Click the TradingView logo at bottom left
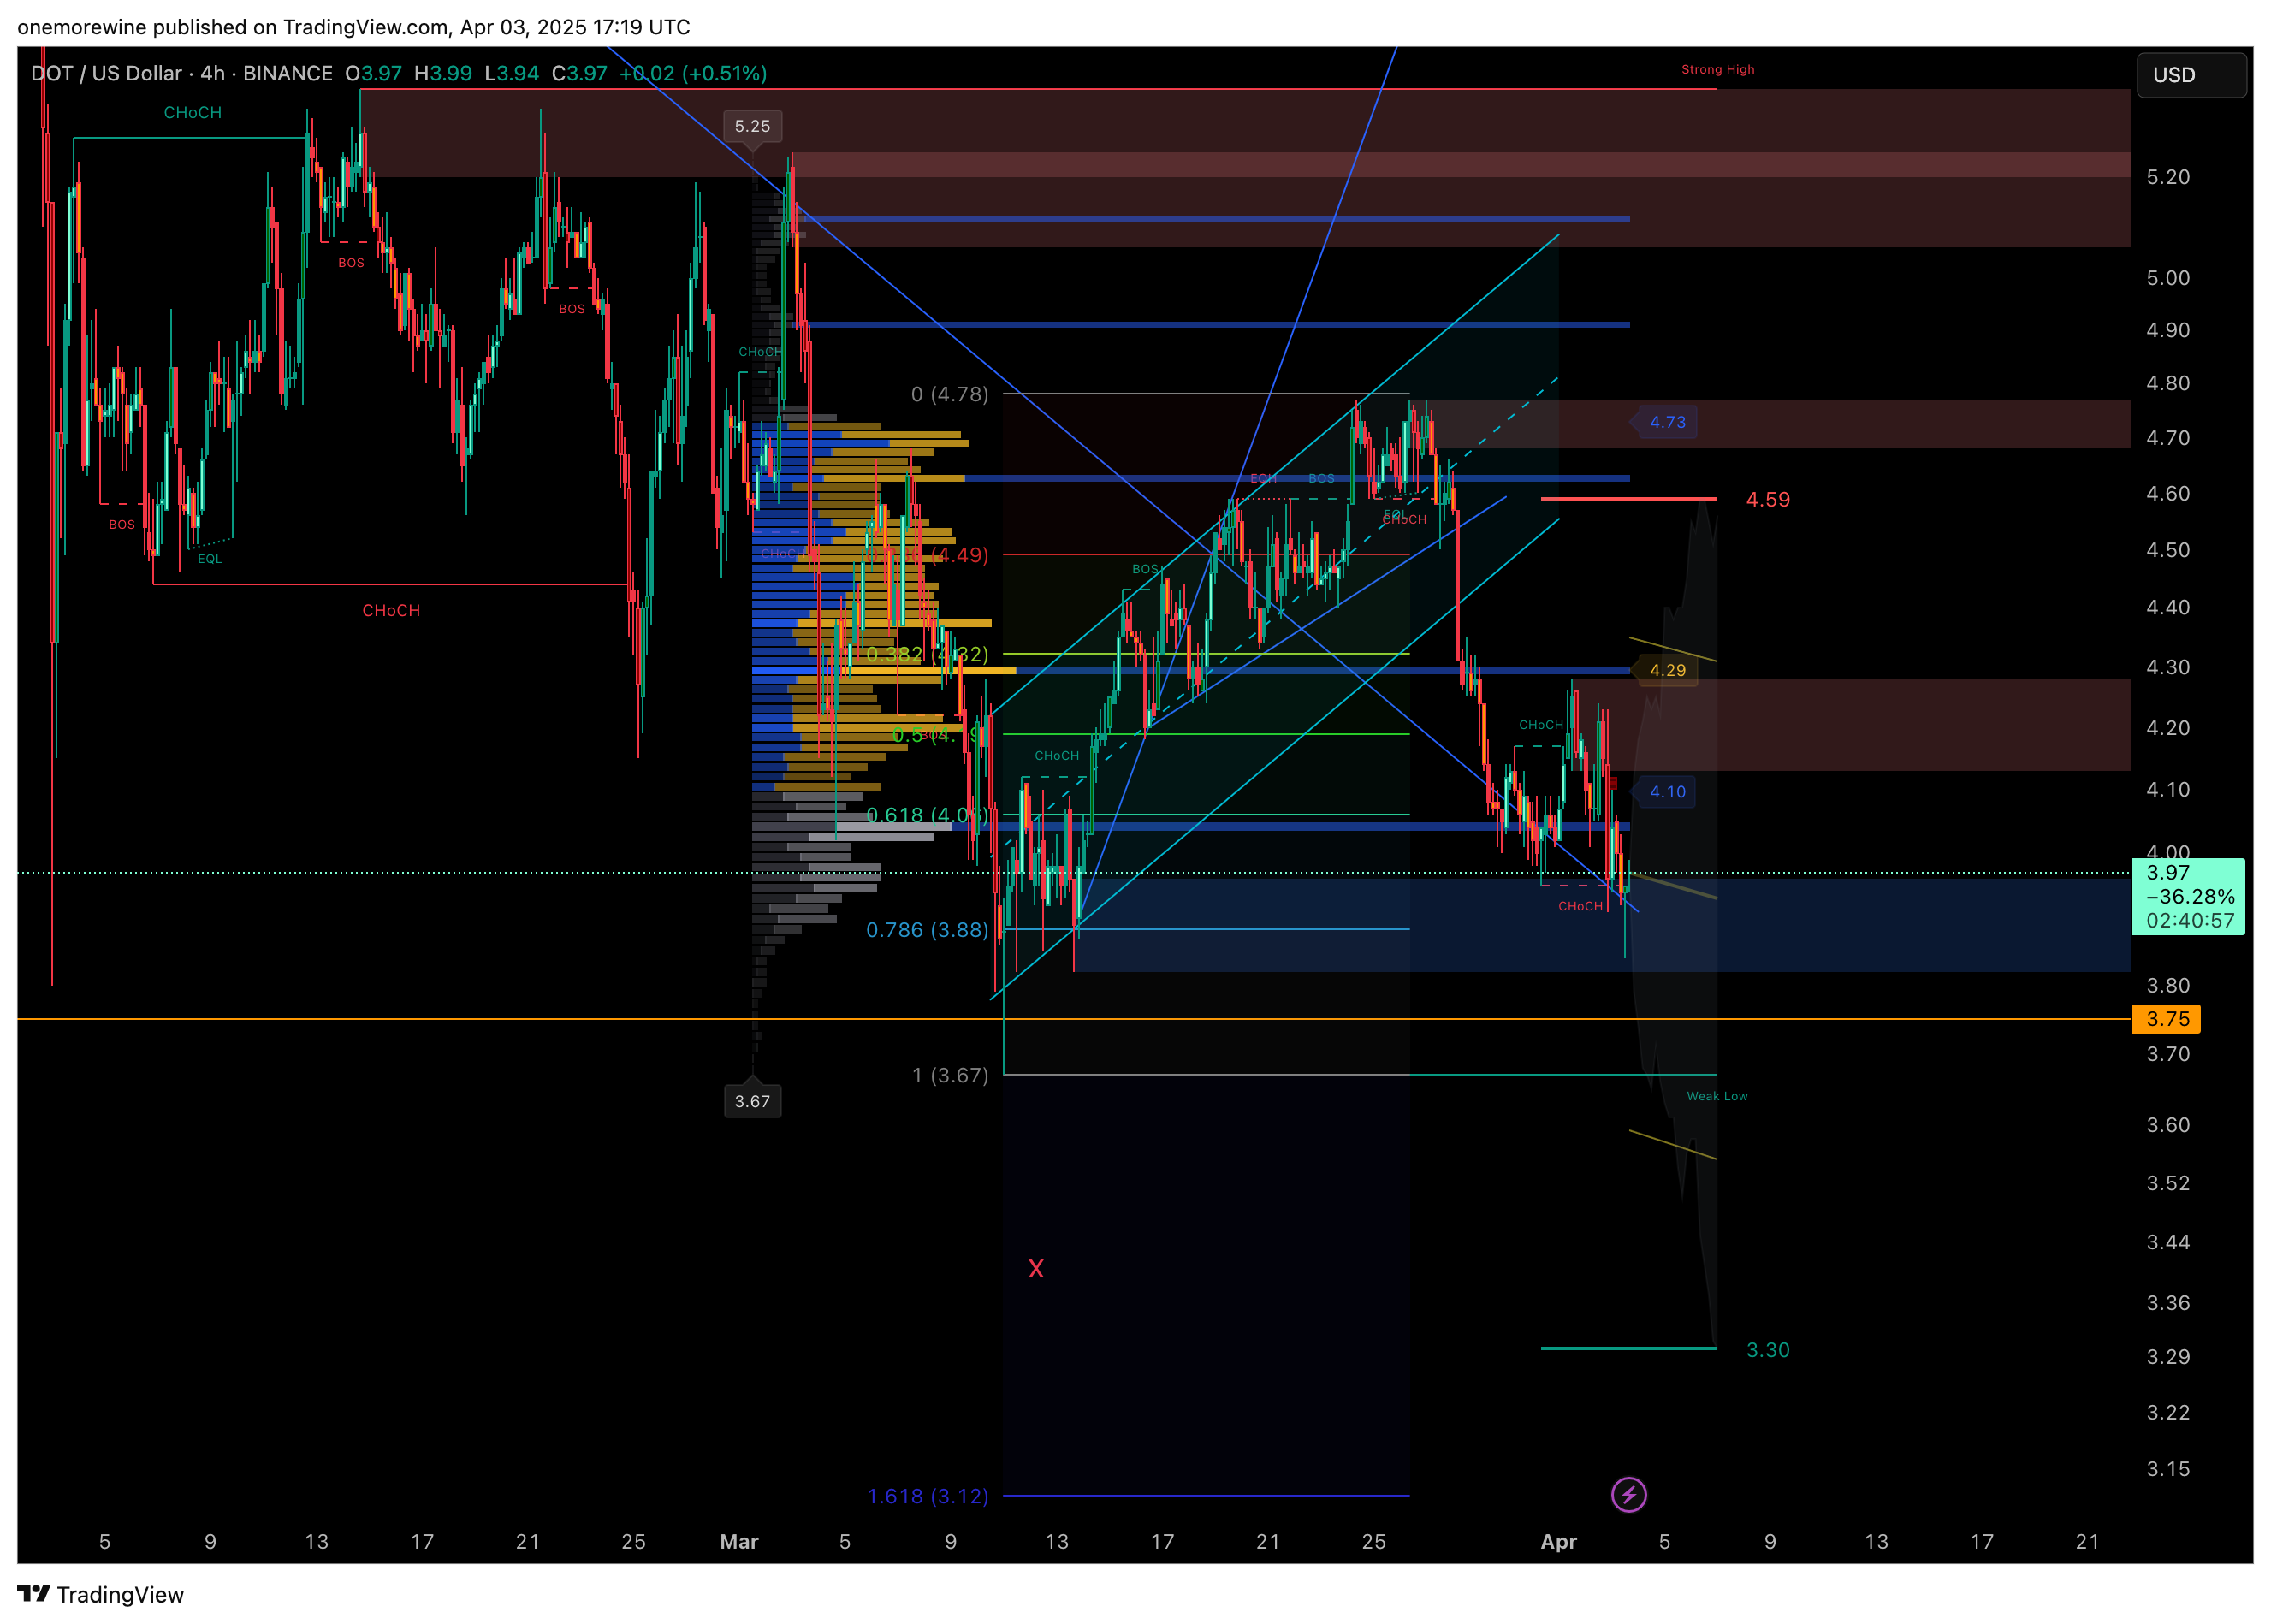2271x1624 pixels. pyautogui.click(x=101, y=1594)
